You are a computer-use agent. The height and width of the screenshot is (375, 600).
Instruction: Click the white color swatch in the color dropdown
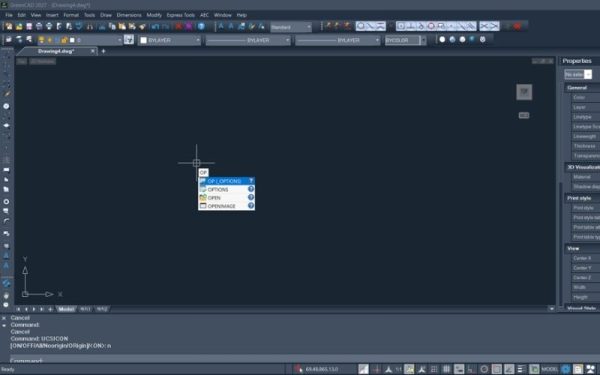click(x=143, y=40)
